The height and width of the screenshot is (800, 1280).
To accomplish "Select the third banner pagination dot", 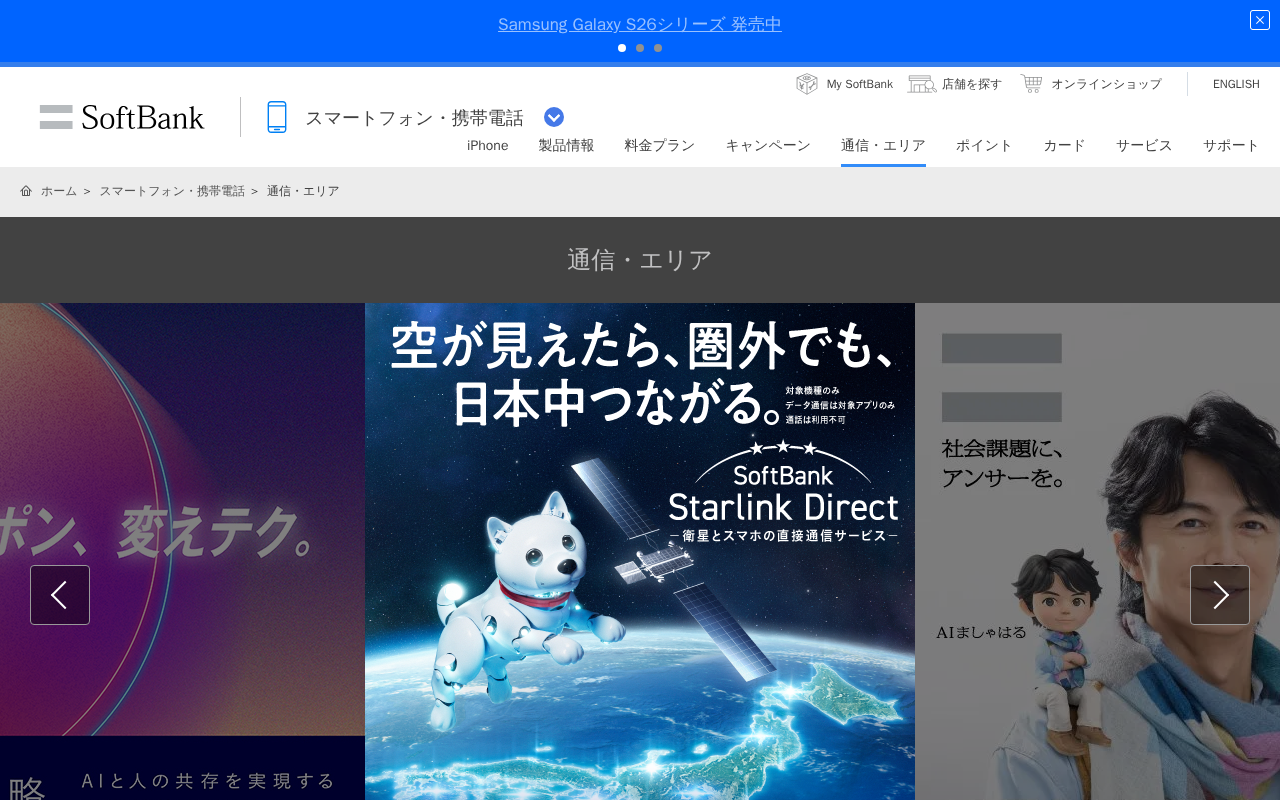I will (658, 48).
